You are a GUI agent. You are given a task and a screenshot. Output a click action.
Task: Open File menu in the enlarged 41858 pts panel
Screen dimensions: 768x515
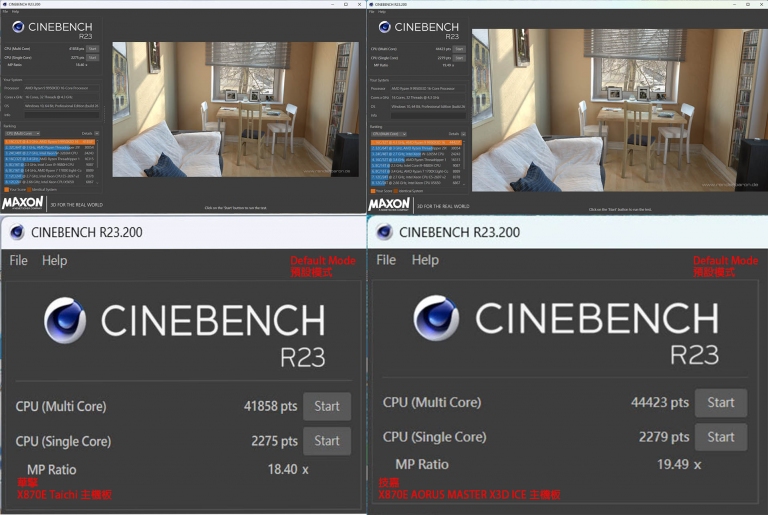pos(18,260)
